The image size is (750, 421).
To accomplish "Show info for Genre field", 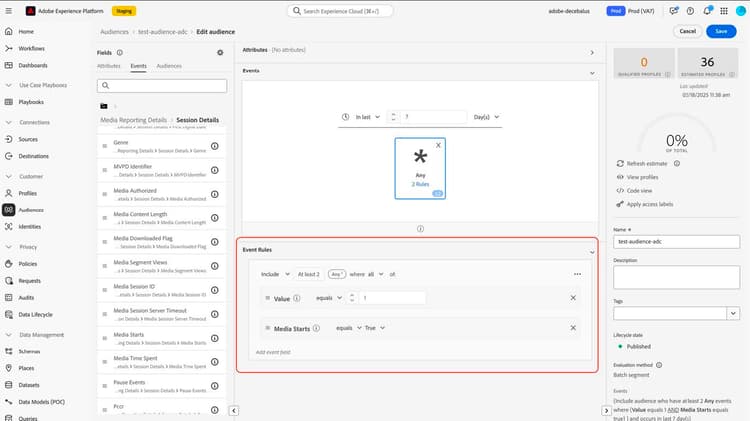I will click(215, 146).
